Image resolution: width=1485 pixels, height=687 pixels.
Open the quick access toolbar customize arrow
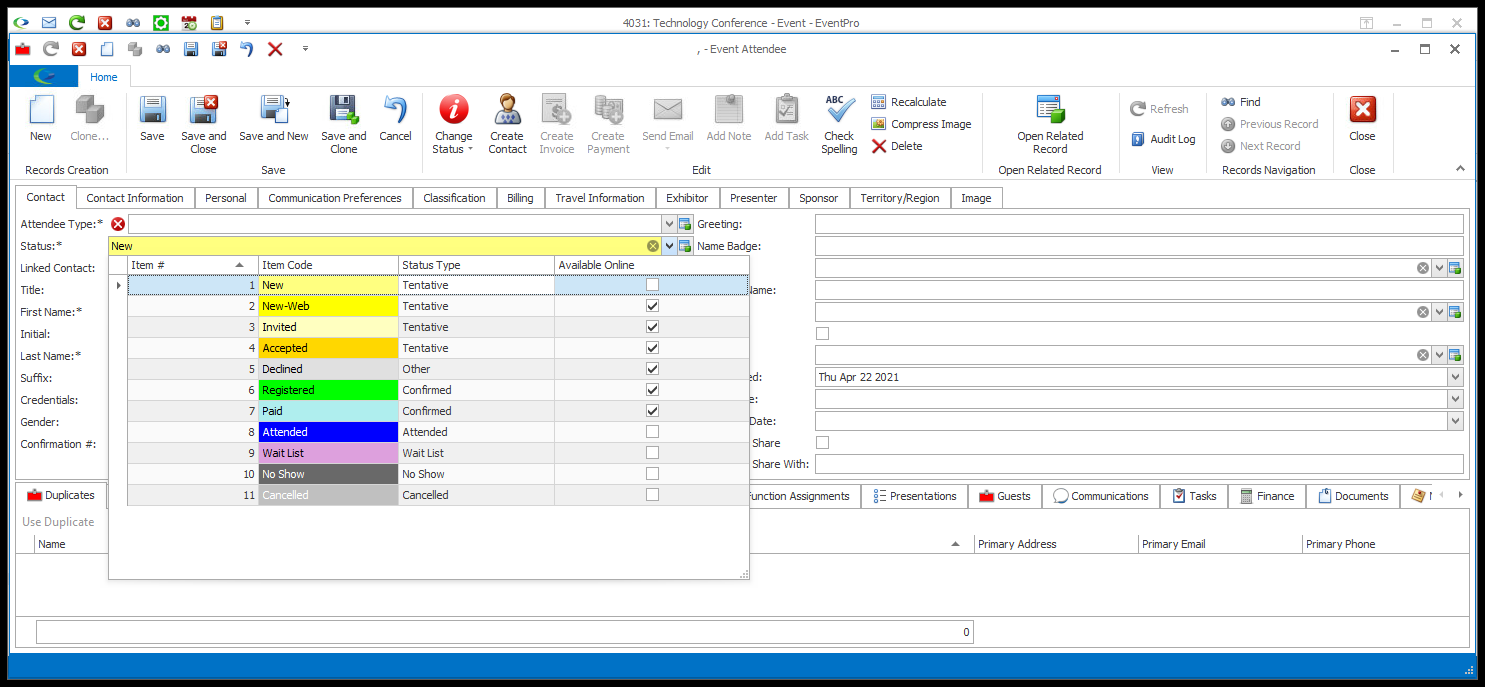pos(305,48)
